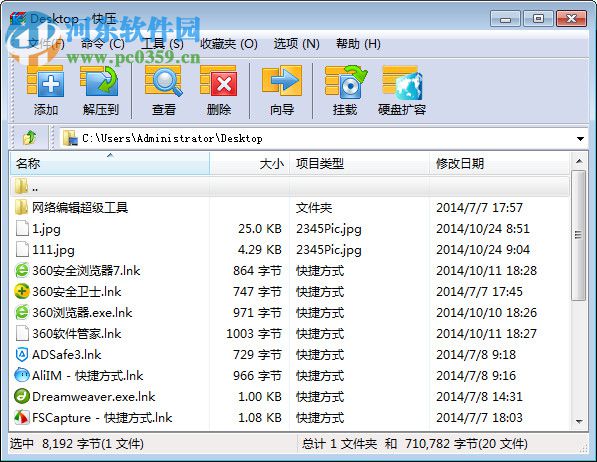Viewport: 597px width, 462px height.
Task: Click the size value 1.08 KB
Action: point(260,417)
